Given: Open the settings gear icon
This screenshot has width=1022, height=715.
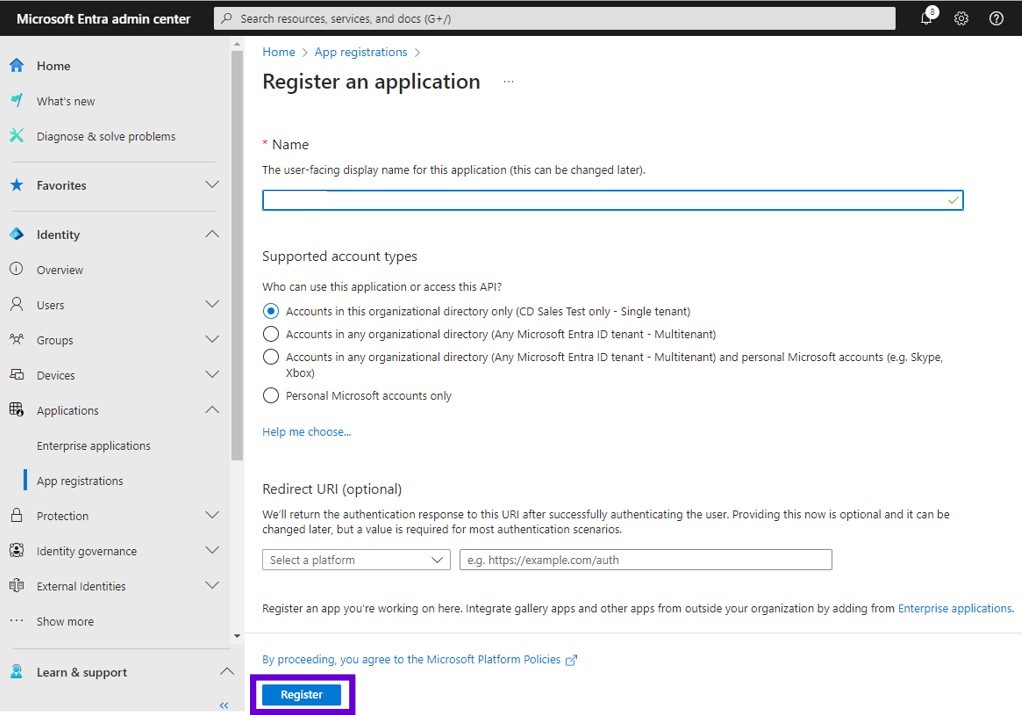Looking at the screenshot, I should pyautogui.click(x=961, y=18).
